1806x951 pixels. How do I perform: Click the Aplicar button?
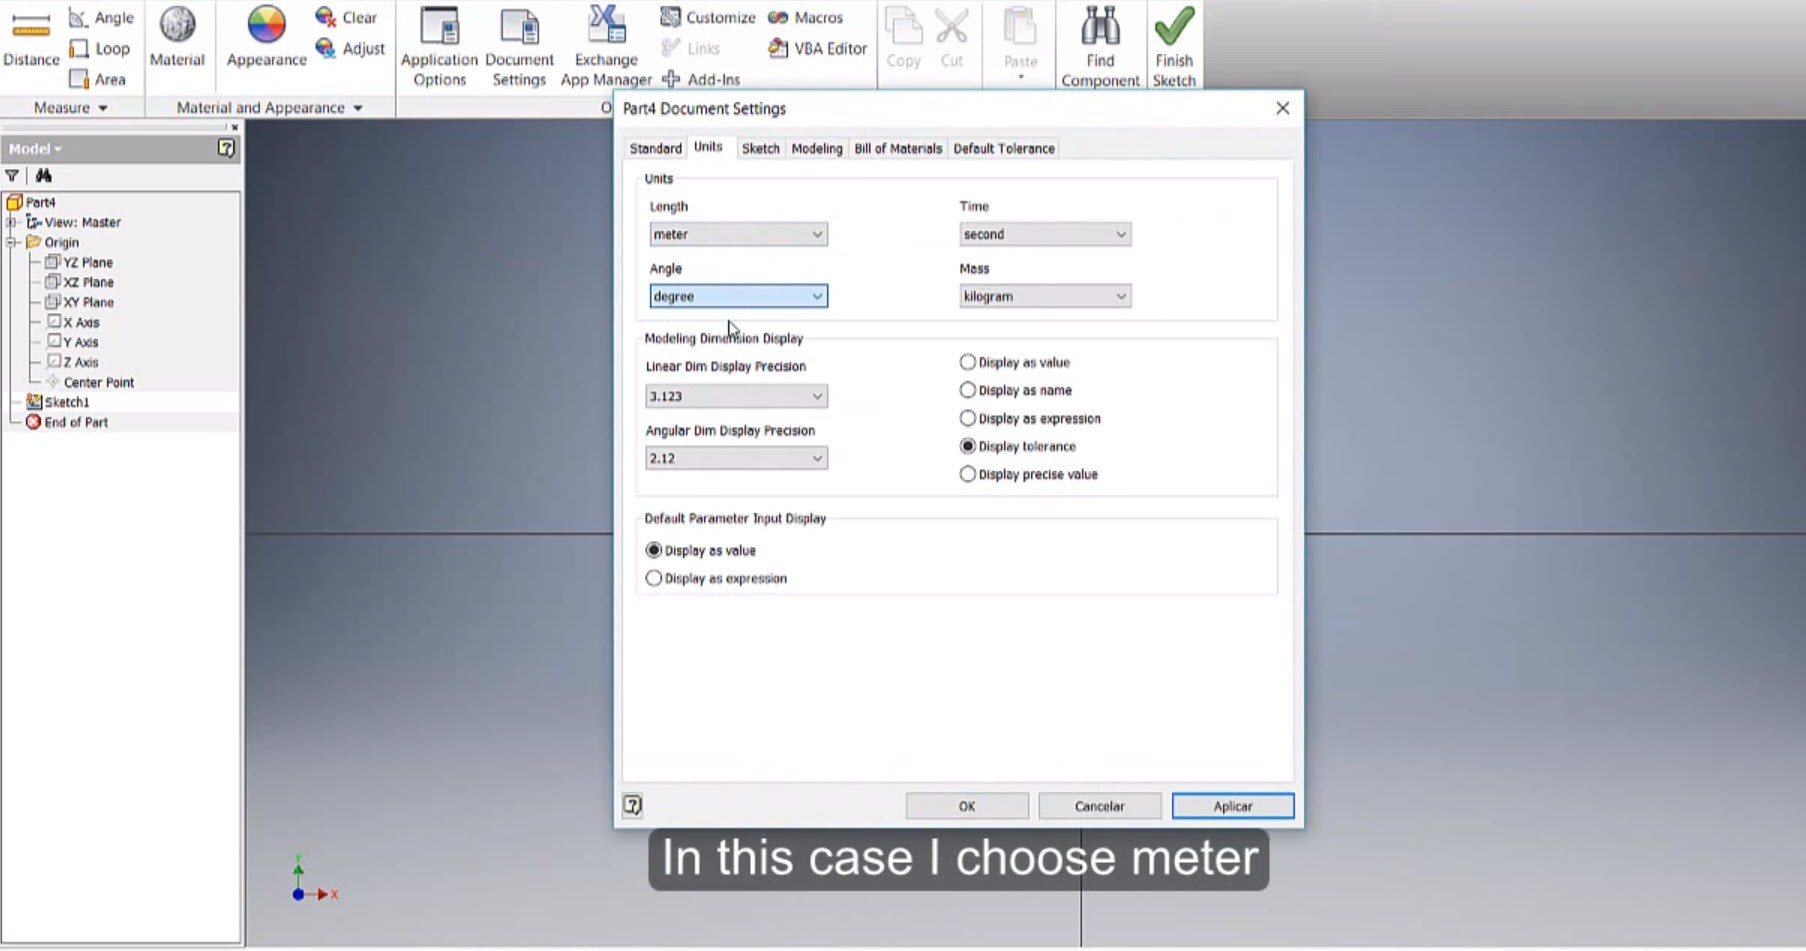[x=1232, y=806]
